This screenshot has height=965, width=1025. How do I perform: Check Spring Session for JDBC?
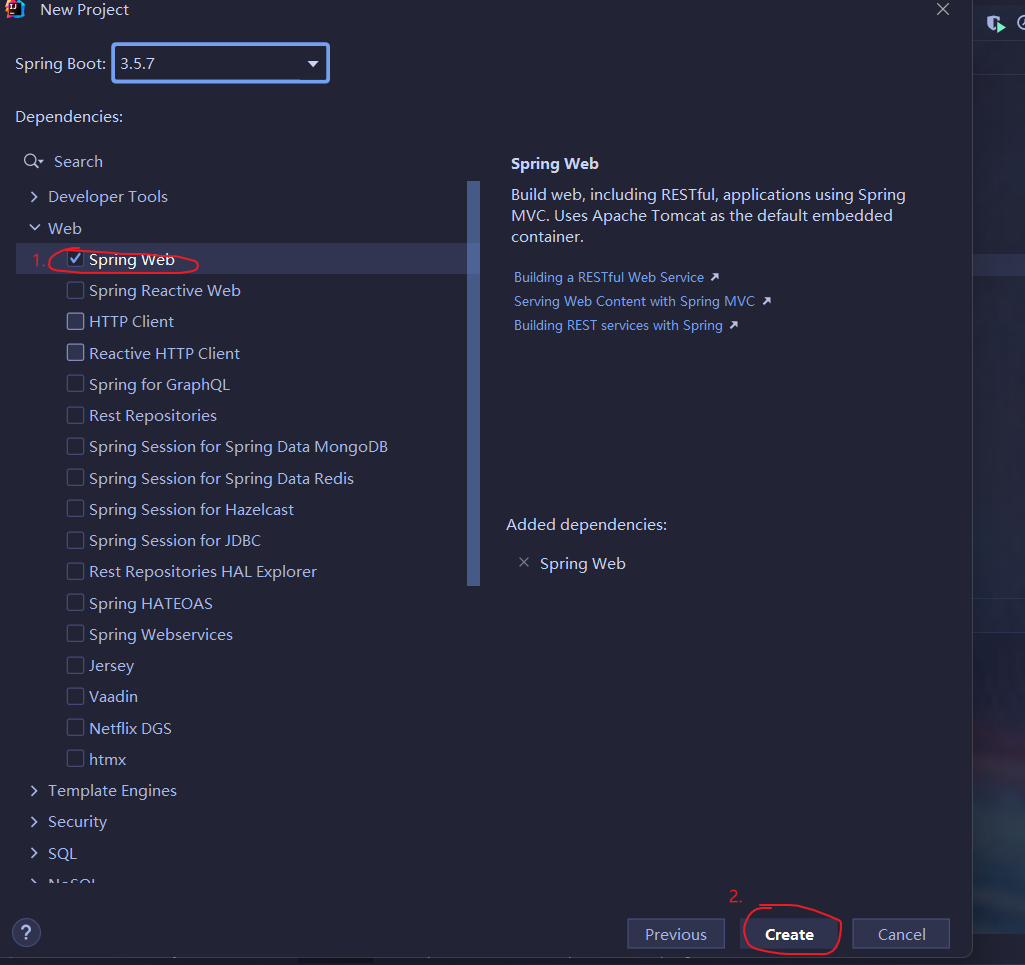pos(75,540)
